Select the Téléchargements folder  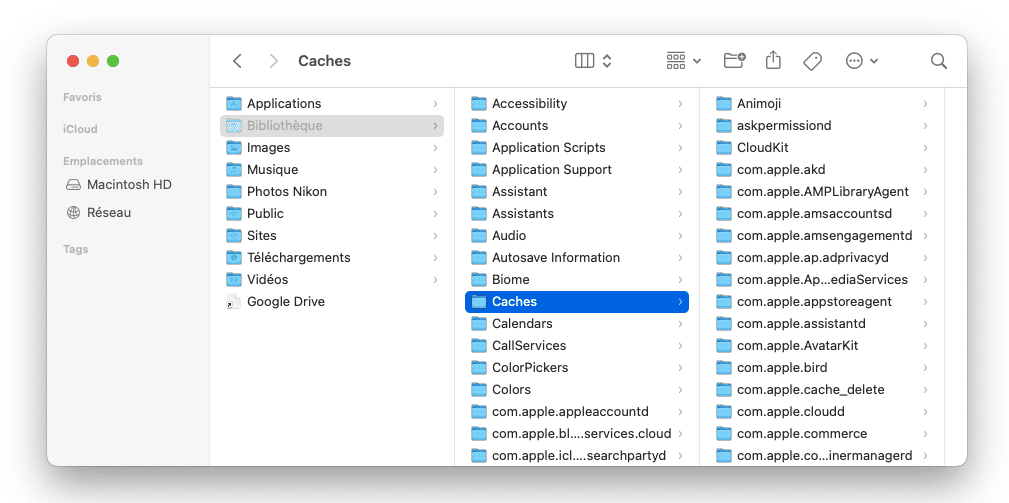coord(298,258)
